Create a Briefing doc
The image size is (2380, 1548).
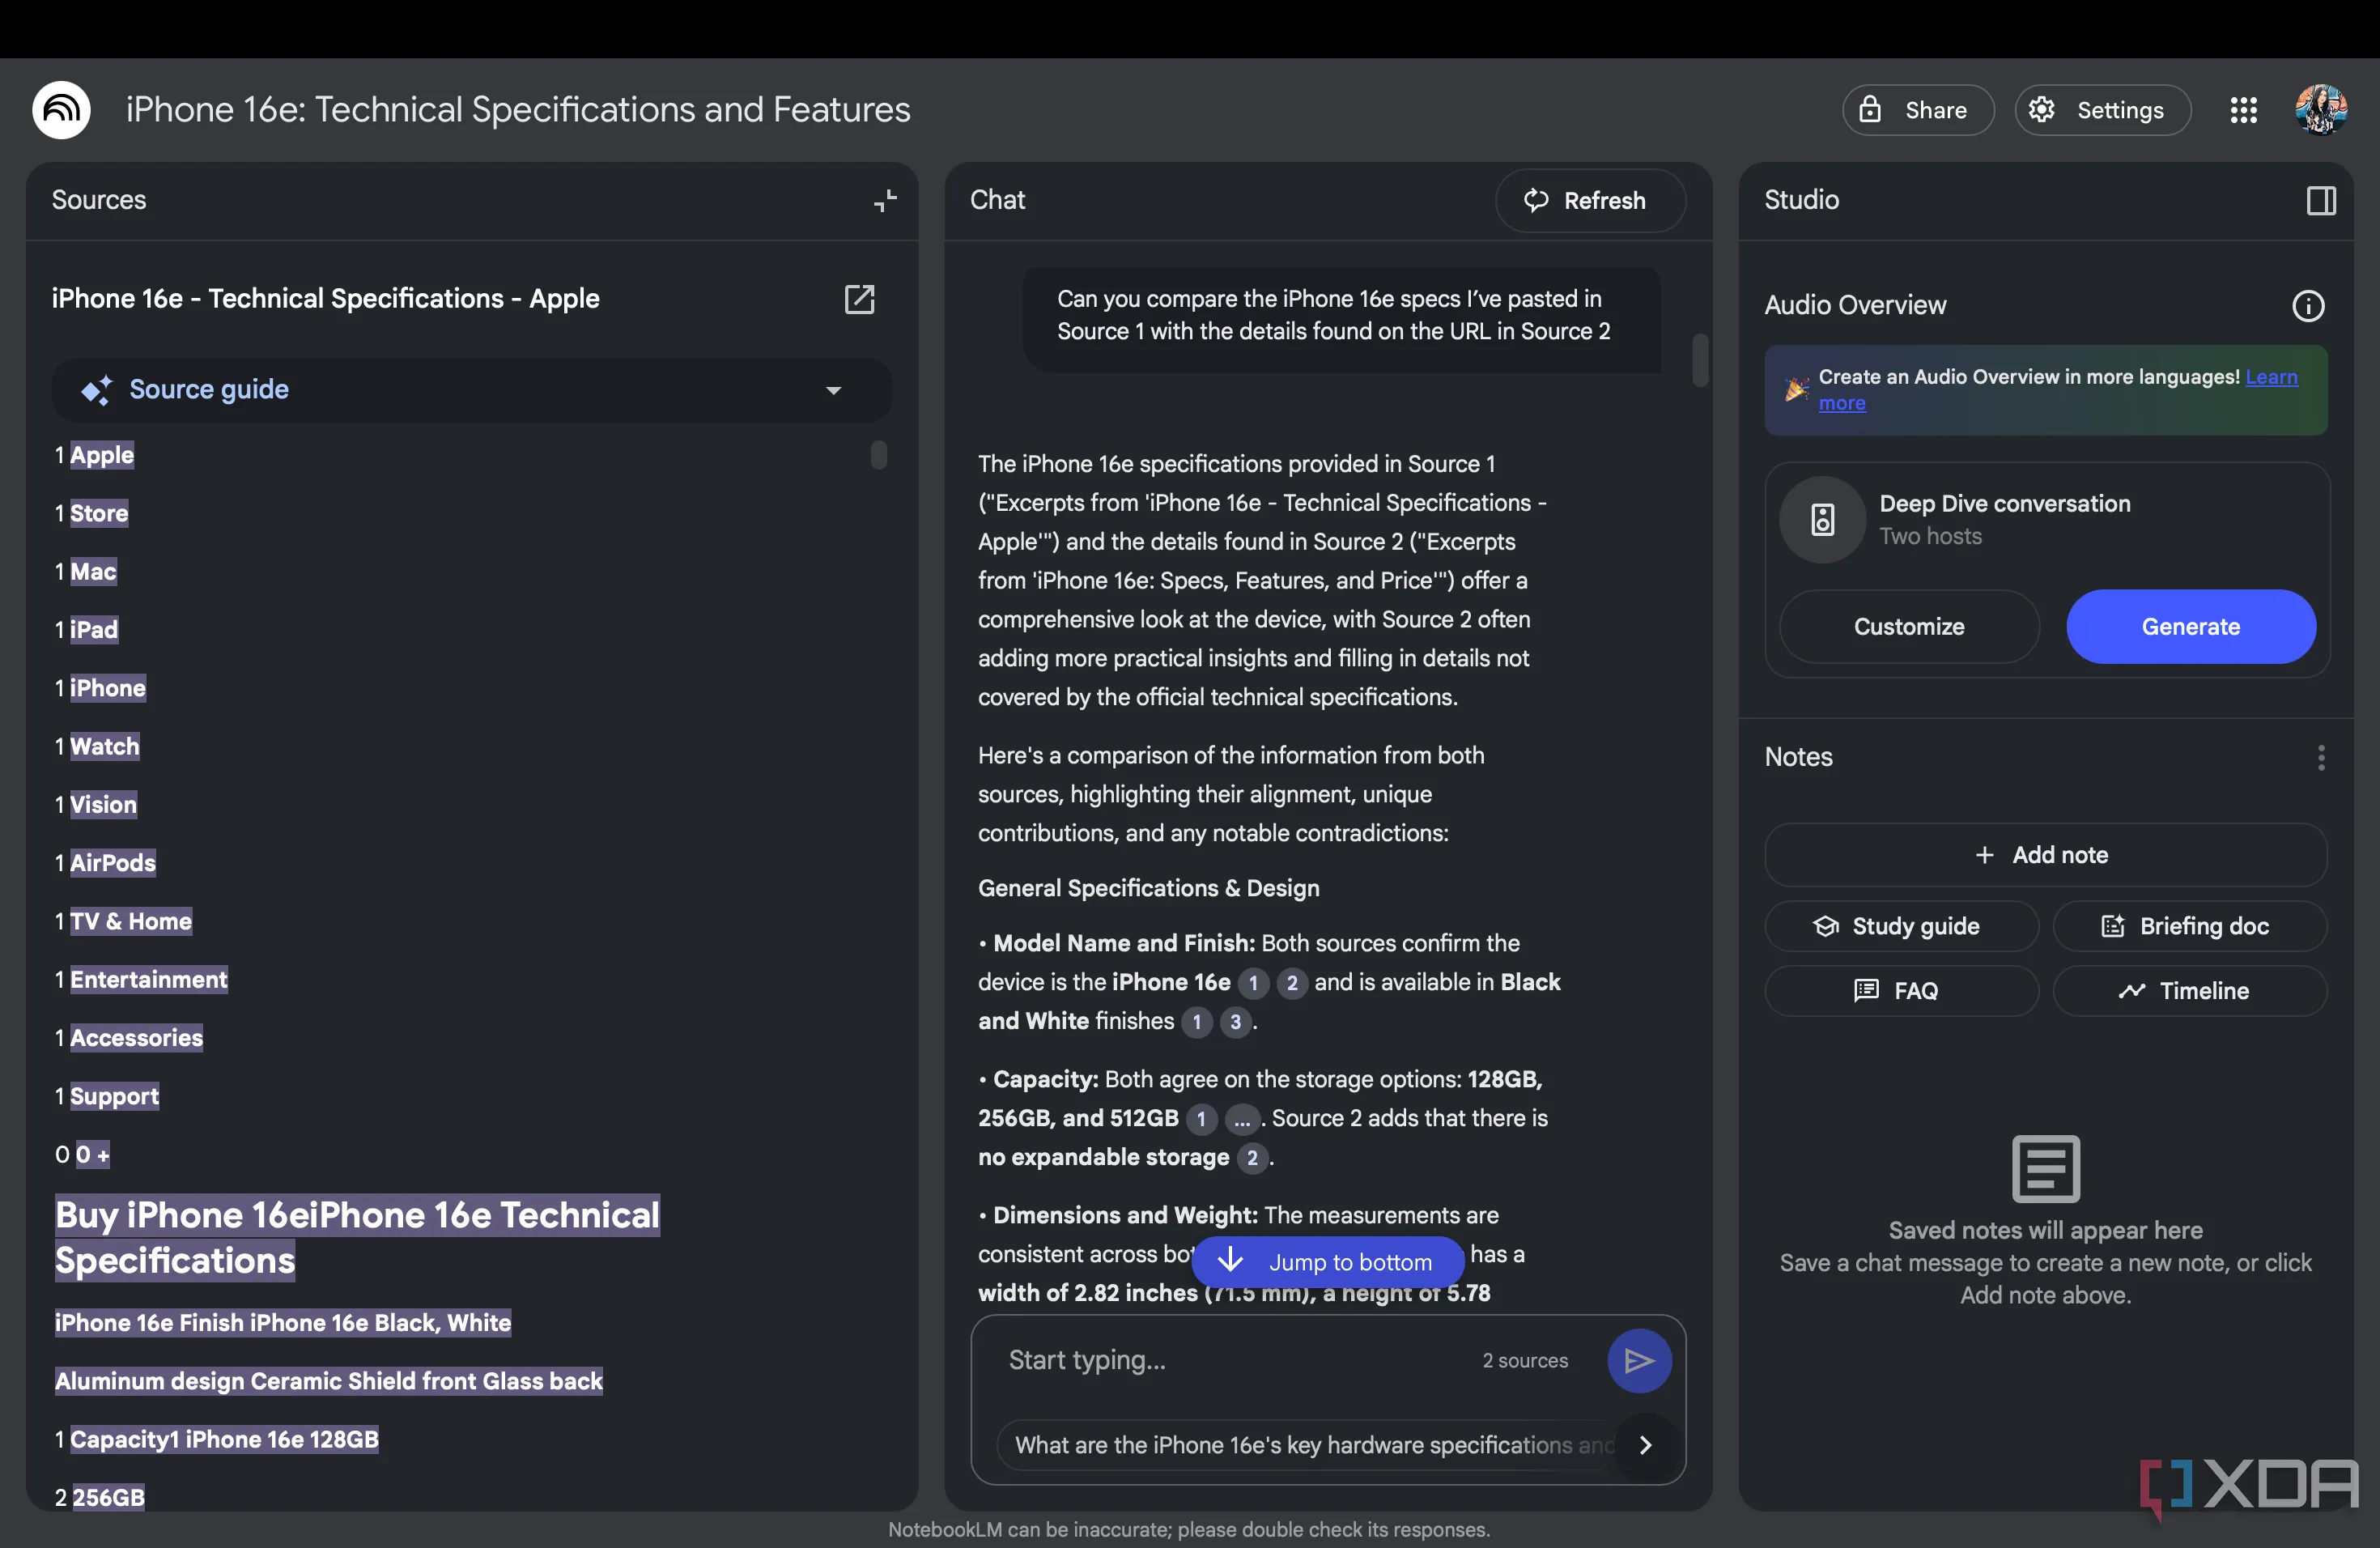click(x=2189, y=926)
